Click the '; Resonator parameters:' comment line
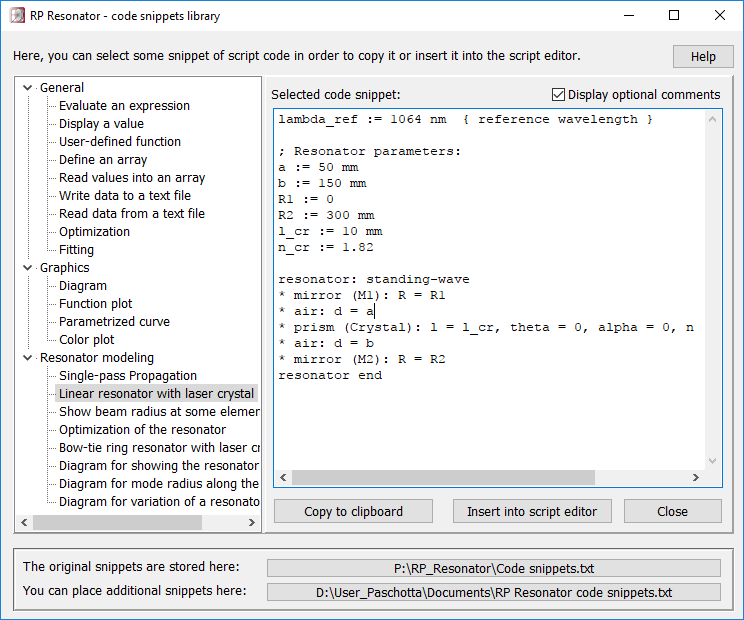Image resolution: width=744 pixels, height=620 pixels. [369, 151]
